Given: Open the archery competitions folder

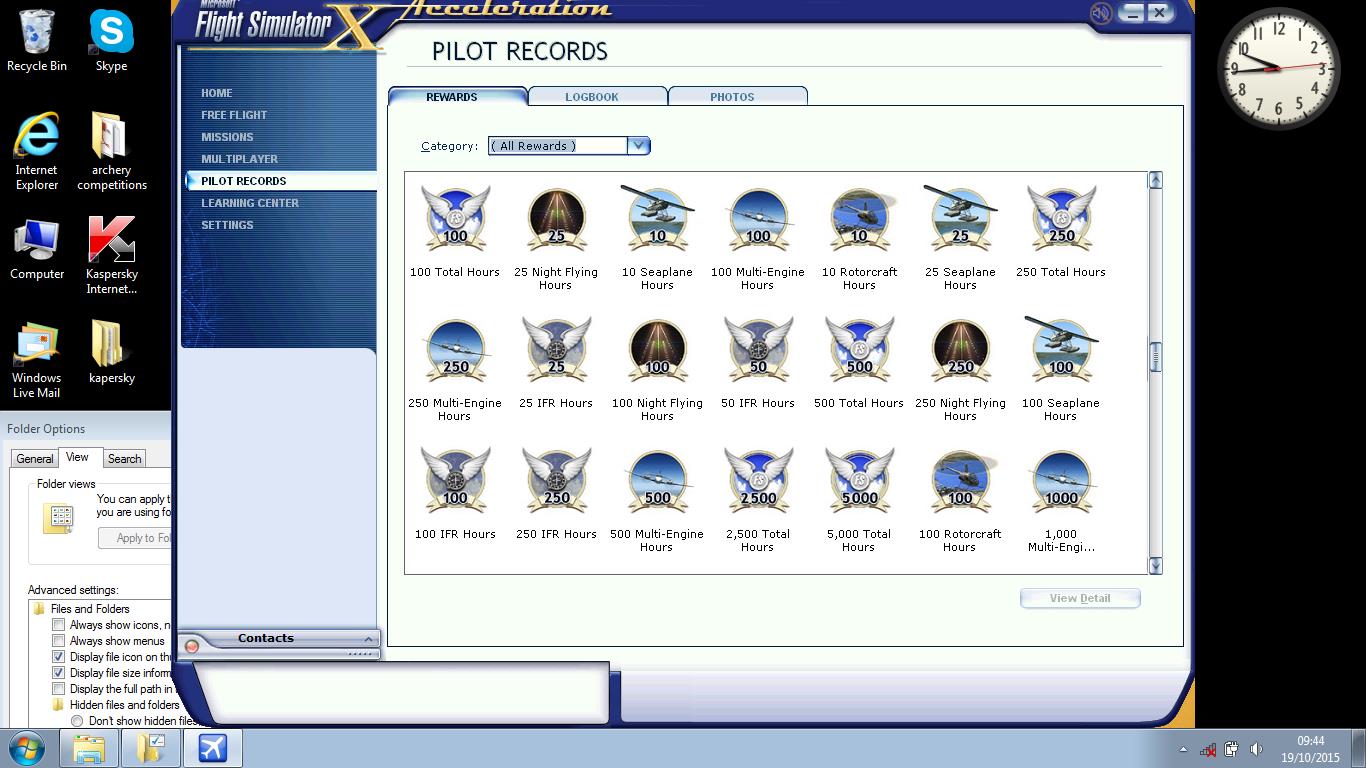Looking at the screenshot, I should point(111,151).
